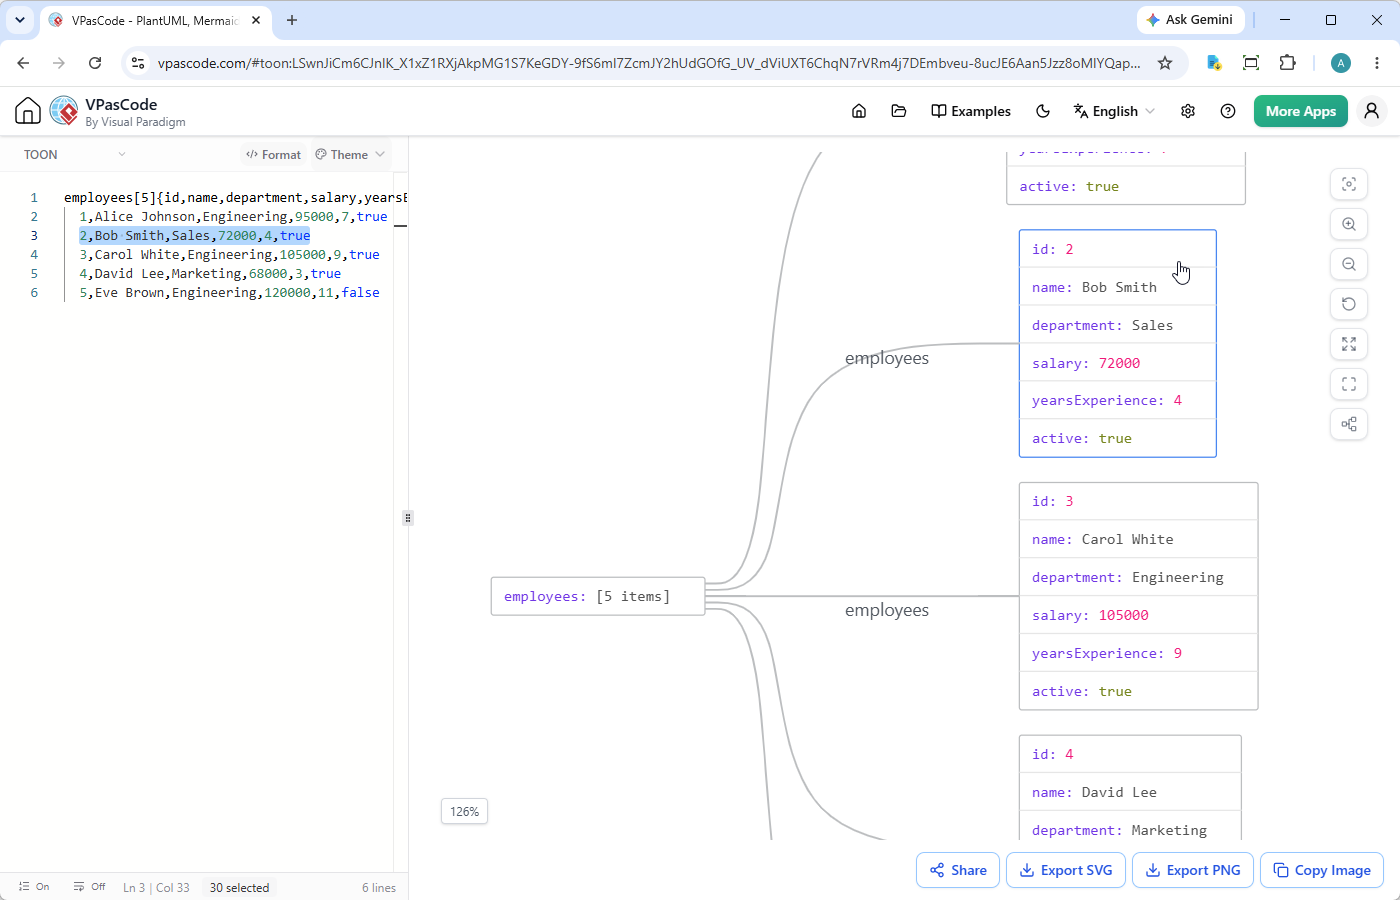Viewport: 1400px width, 900px height.
Task: Open the Theme dropdown
Action: pyautogui.click(x=350, y=154)
